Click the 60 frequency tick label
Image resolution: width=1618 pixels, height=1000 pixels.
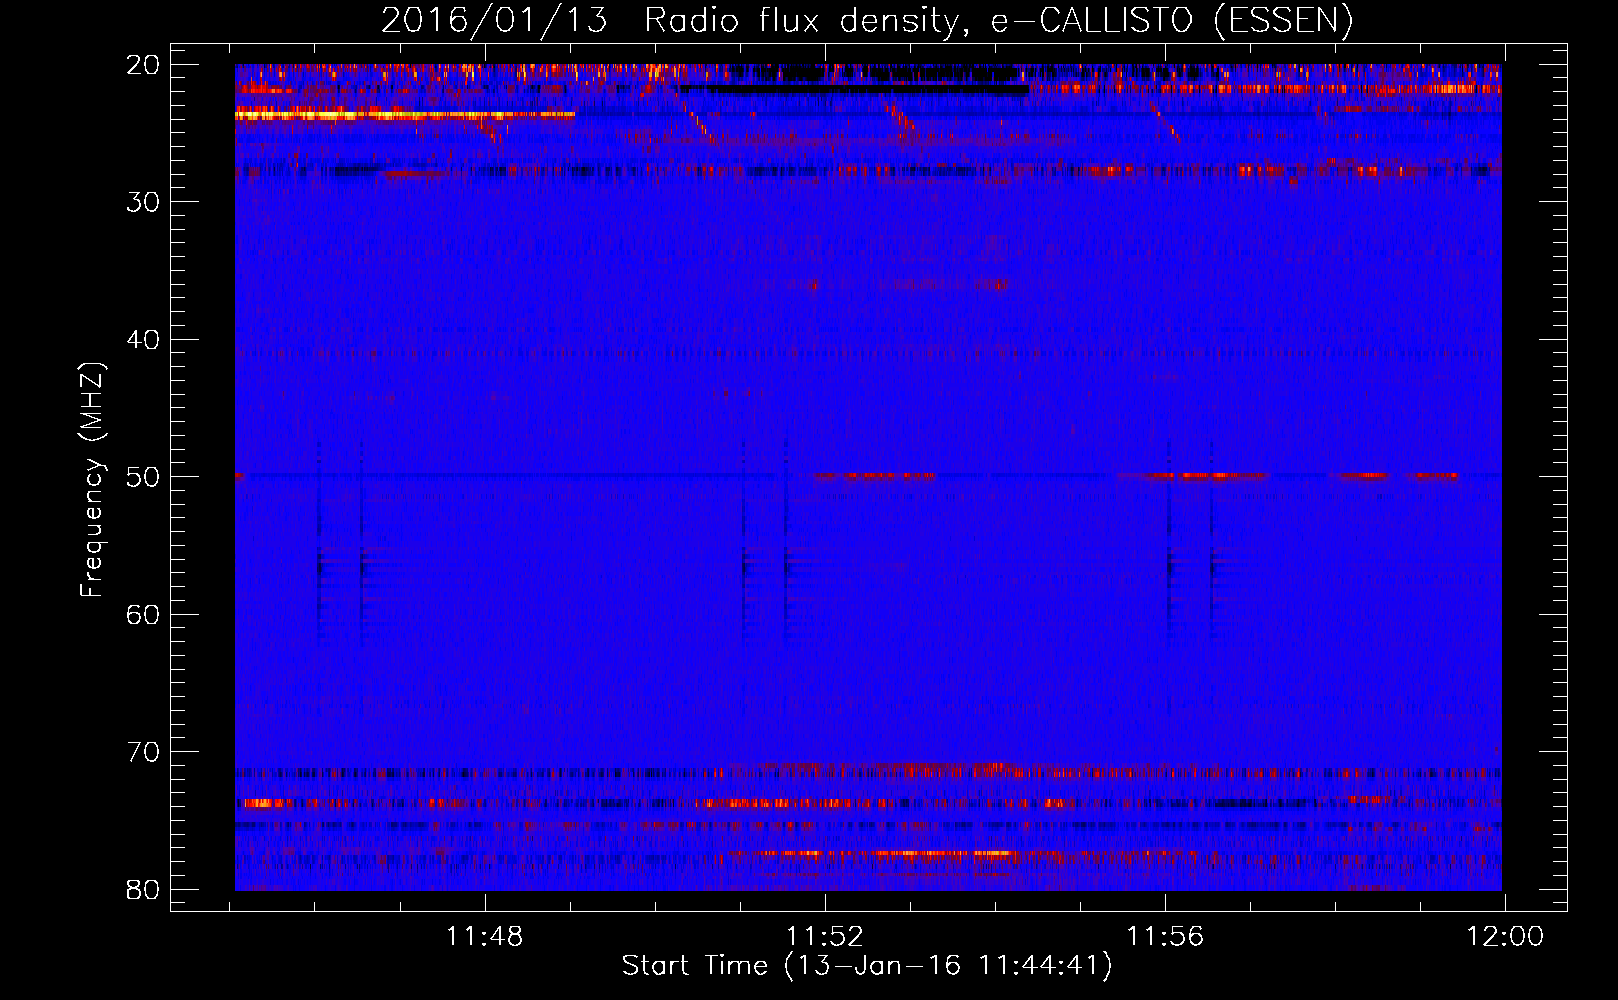(144, 614)
